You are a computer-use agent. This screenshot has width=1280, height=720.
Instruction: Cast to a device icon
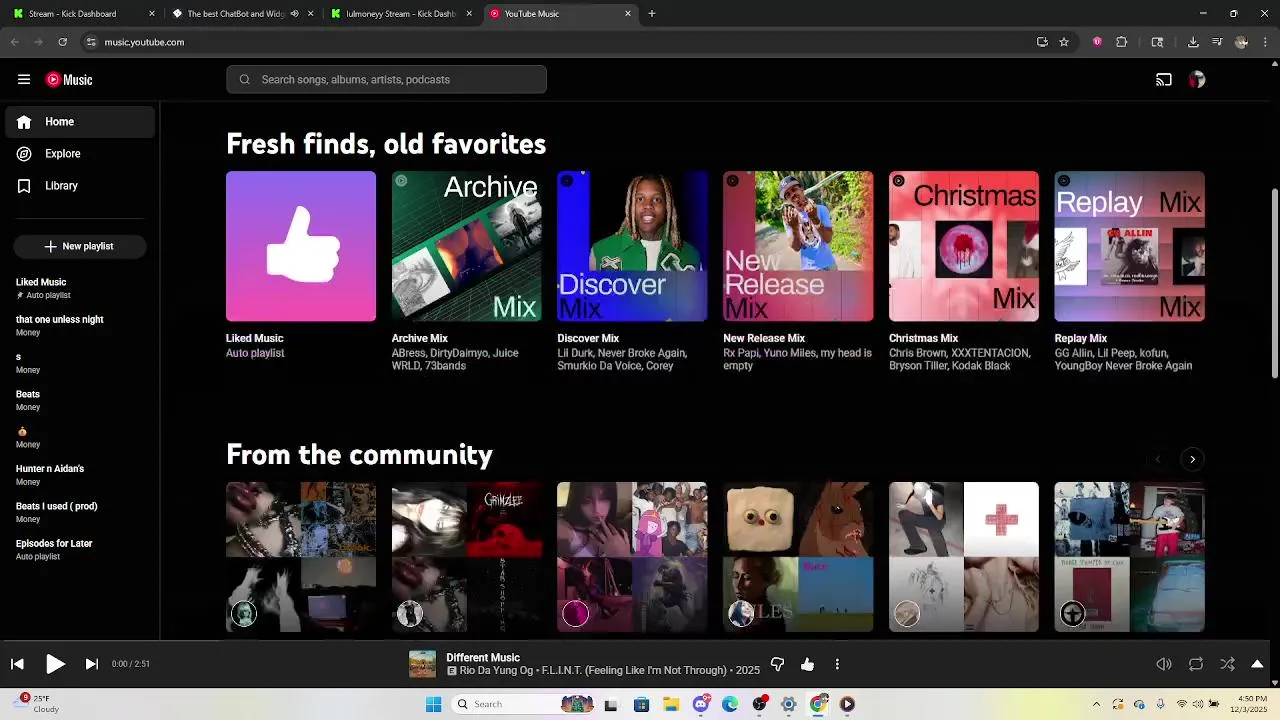coord(1164,80)
